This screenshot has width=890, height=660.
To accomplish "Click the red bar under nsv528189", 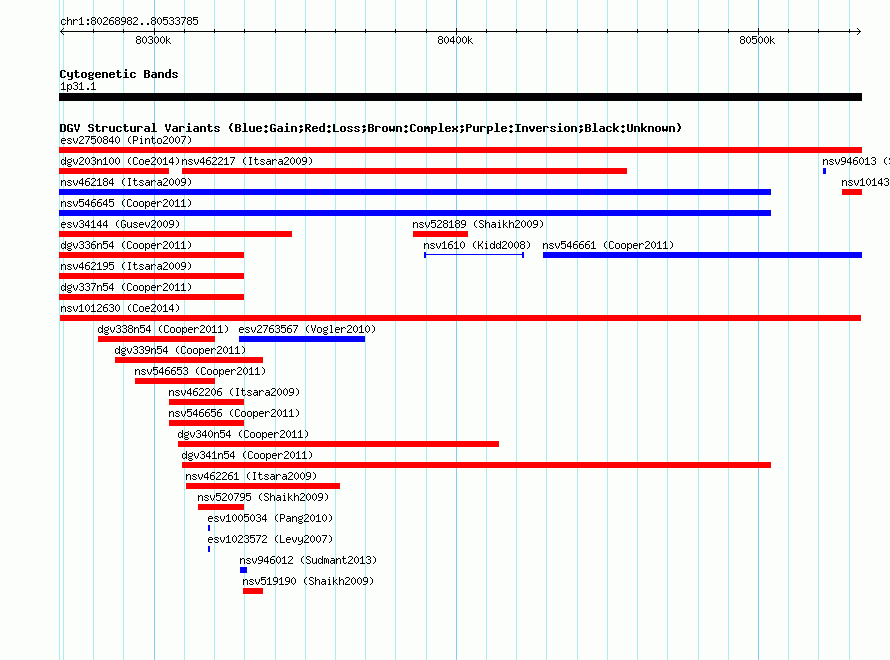I will pyautogui.click(x=440, y=234).
